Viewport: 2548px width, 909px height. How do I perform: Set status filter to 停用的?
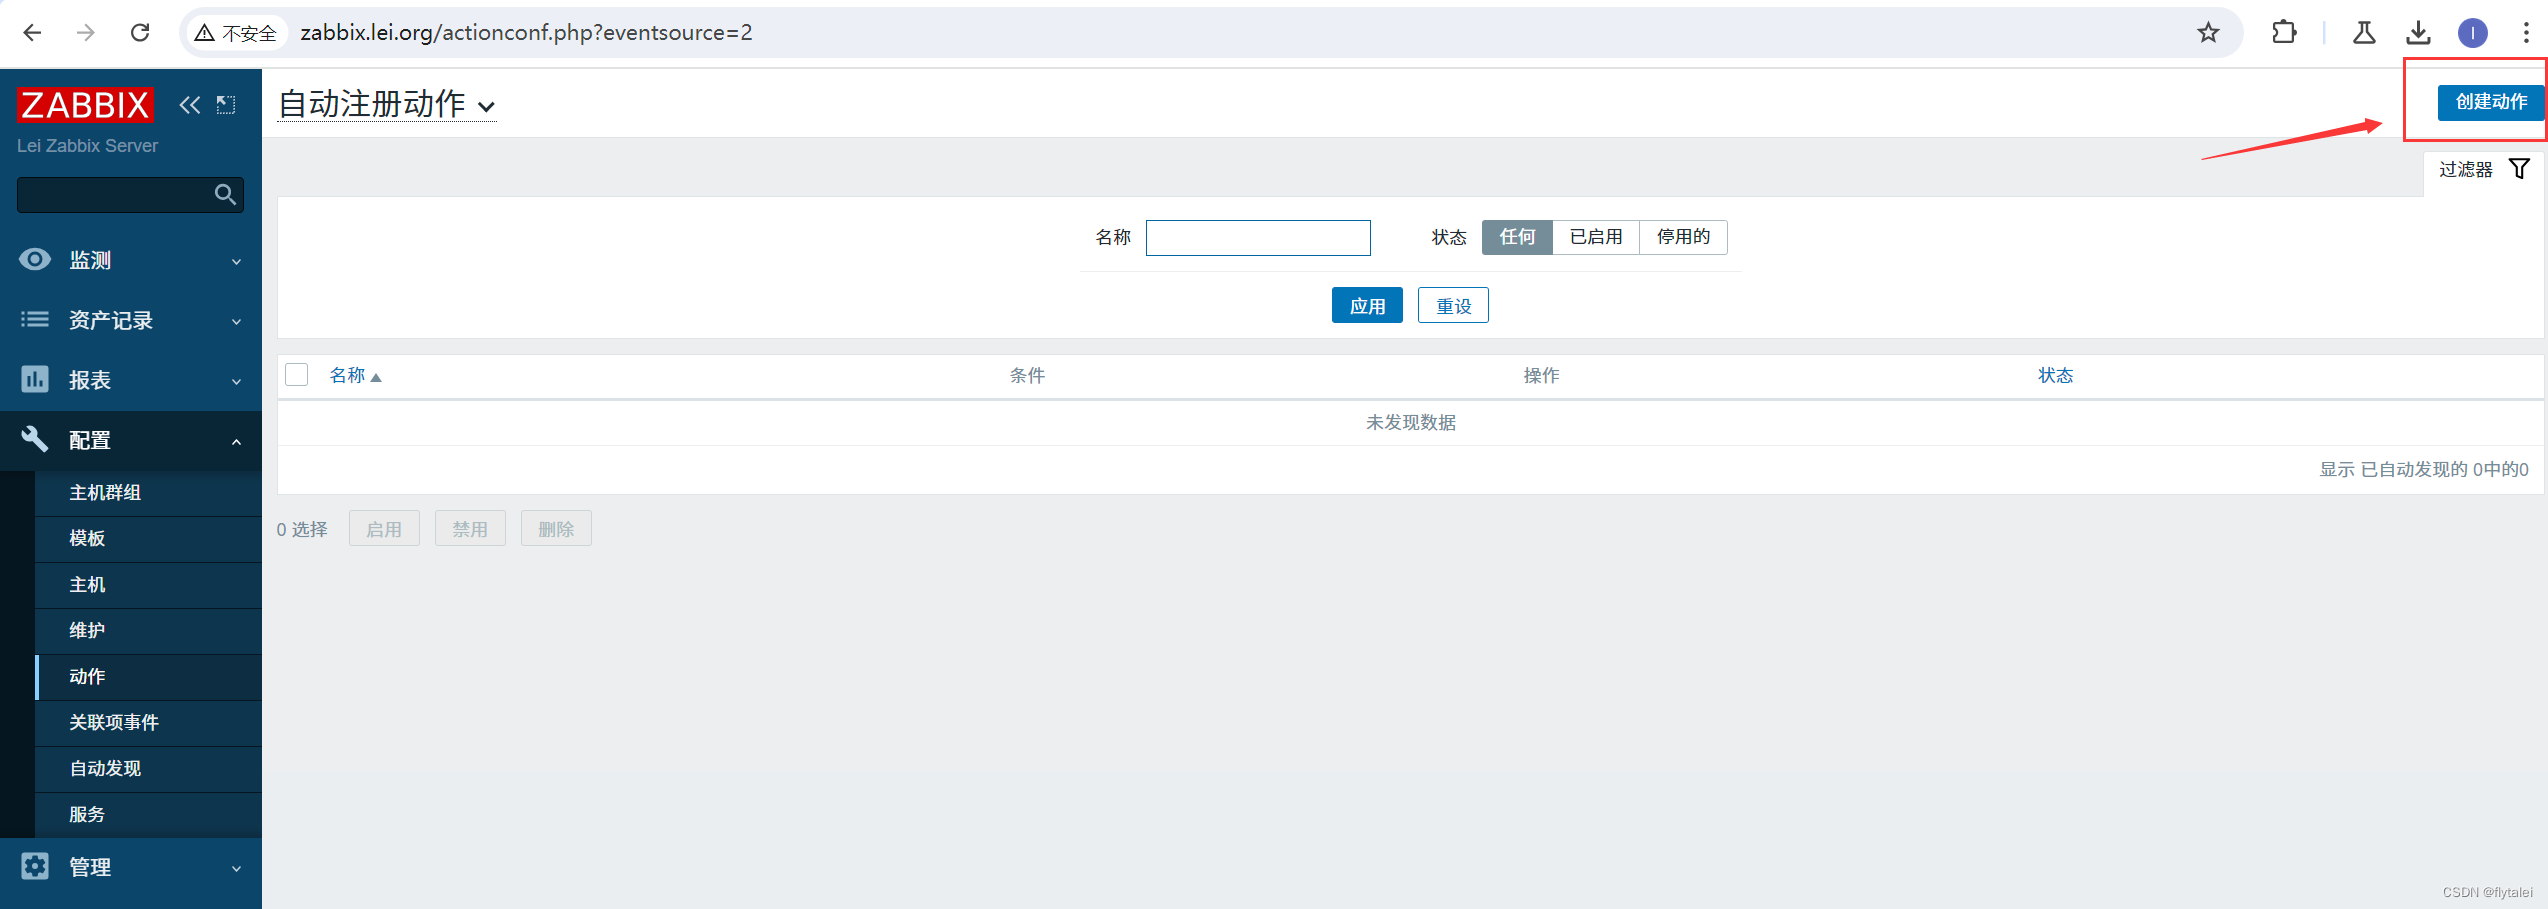(1683, 237)
